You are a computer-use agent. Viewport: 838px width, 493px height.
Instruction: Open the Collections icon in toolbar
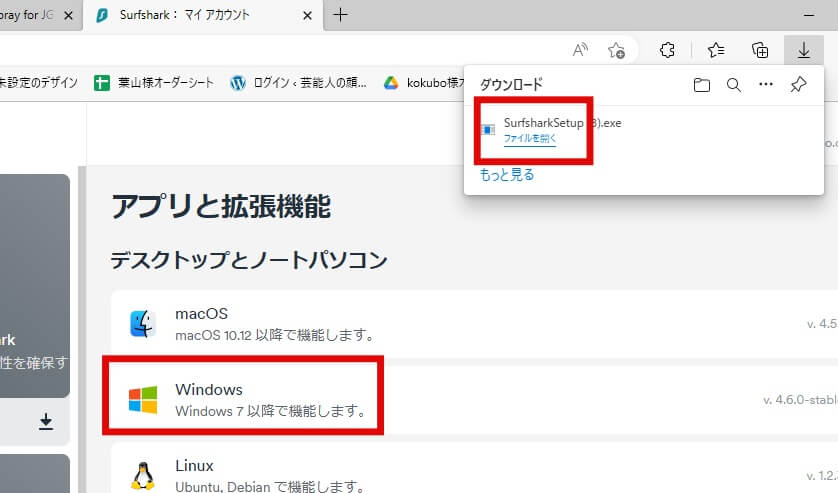click(x=760, y=50)
